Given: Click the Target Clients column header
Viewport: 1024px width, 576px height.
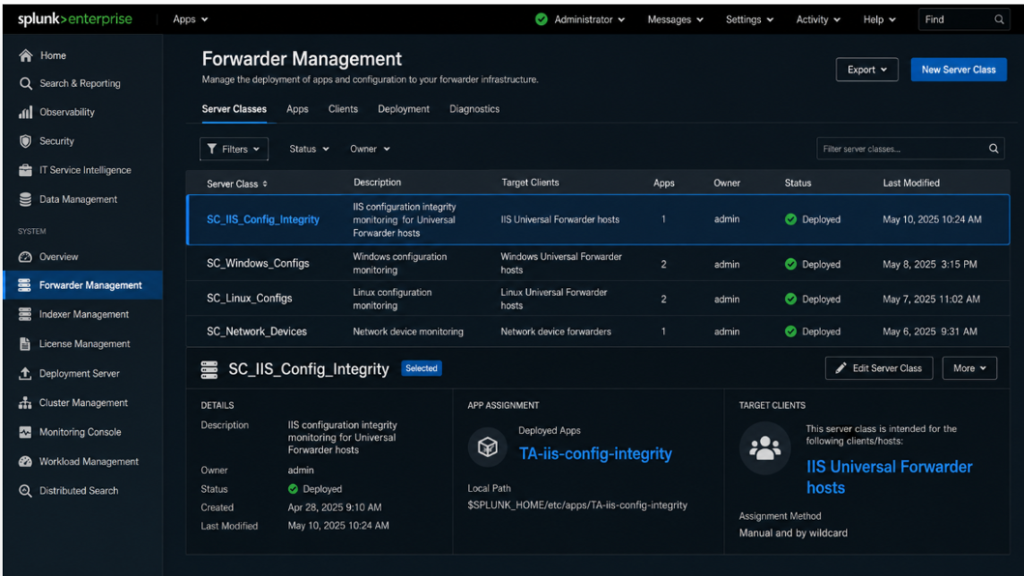Looking at the screenshot, I should [530, 183].
